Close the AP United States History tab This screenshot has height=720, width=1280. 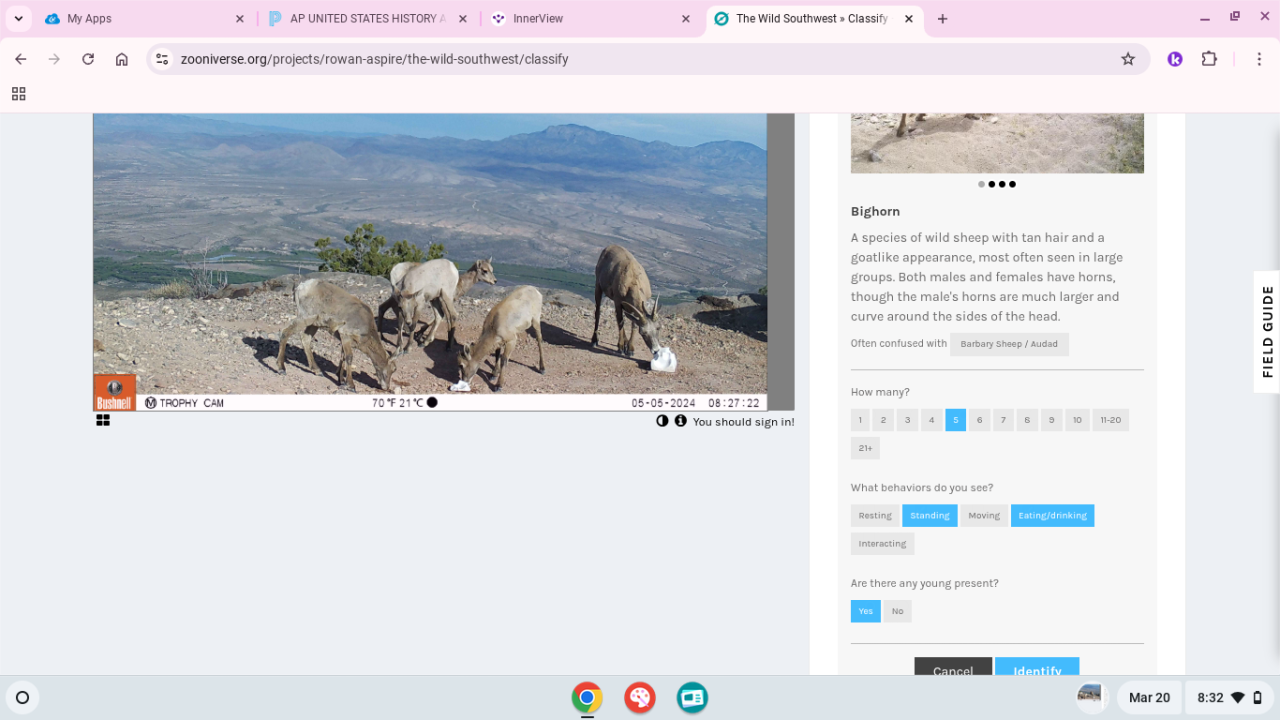tap(462, 18)
